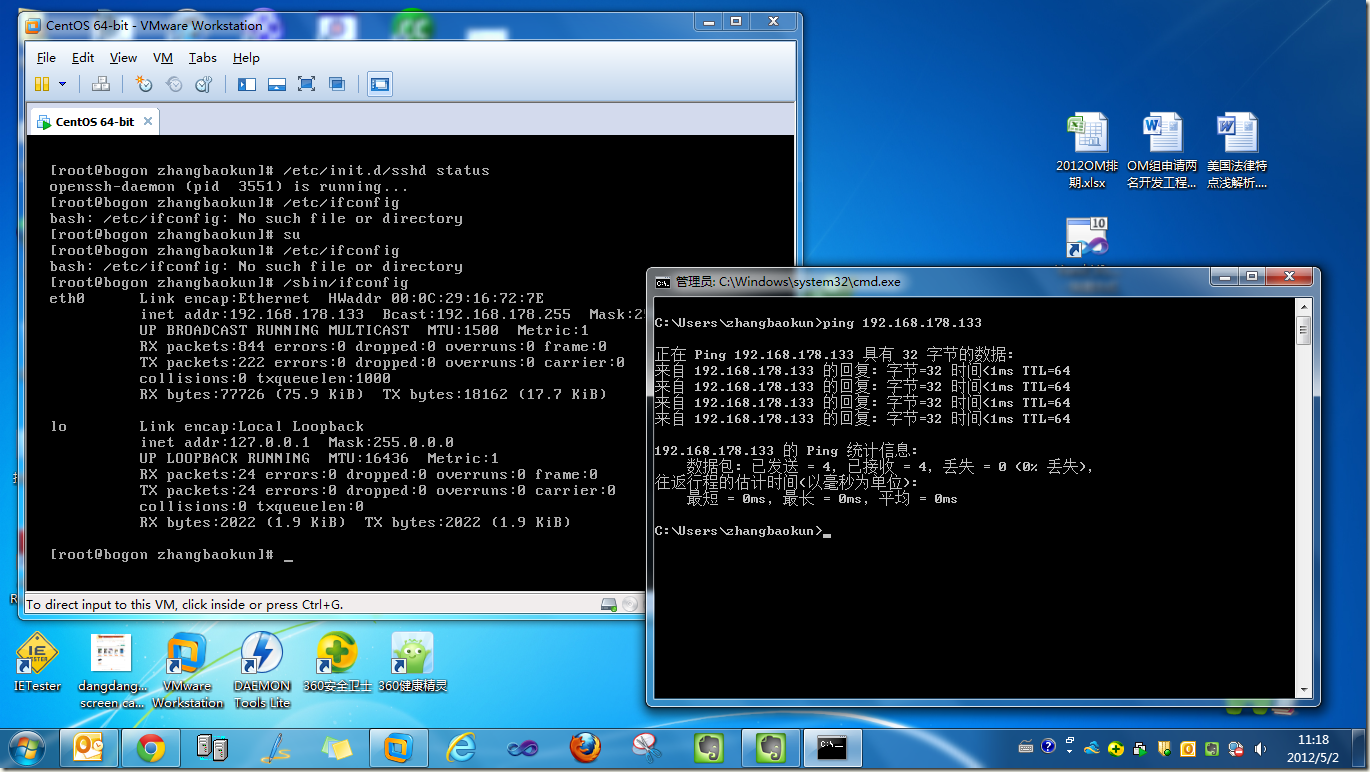Image resolution: width=1370 pixels, height=772 pixels.
Task: Click the cmd window vertical scroll thumb
Action: tap(1303, 333)
